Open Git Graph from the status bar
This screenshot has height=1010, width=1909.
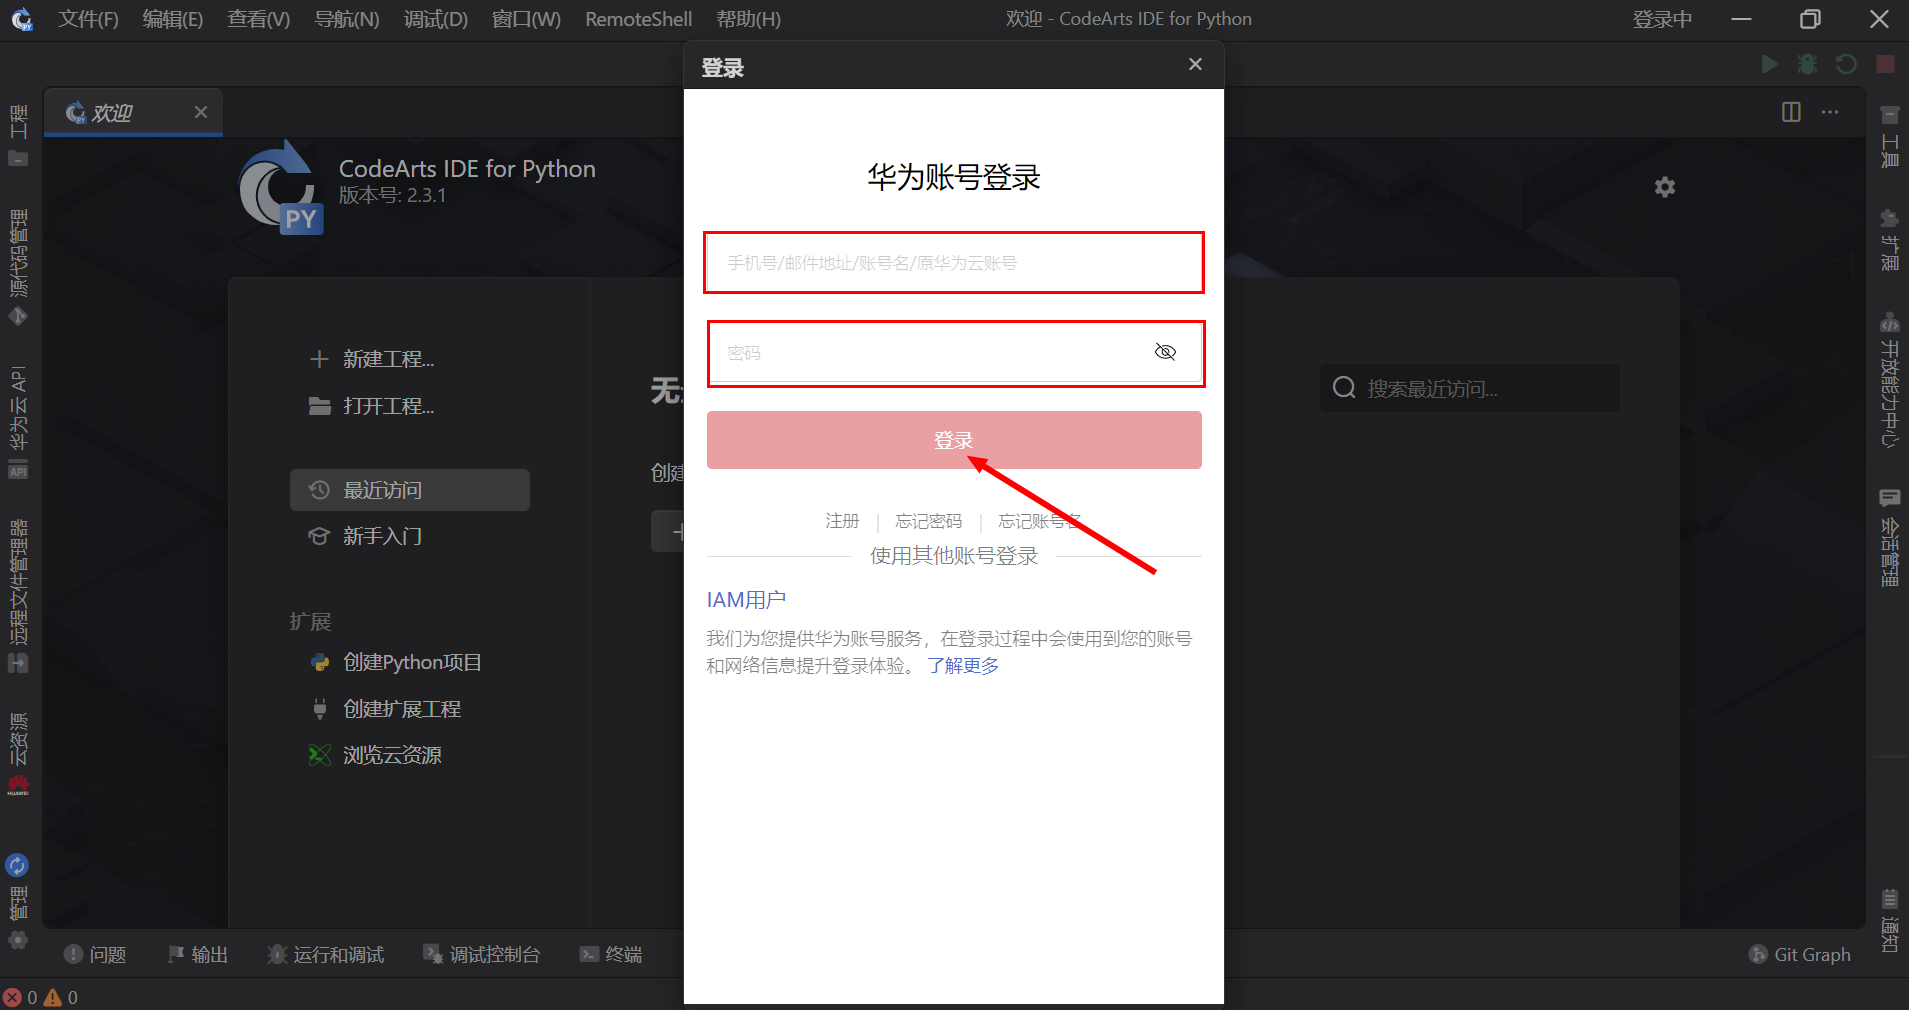tap(1798, 954)
